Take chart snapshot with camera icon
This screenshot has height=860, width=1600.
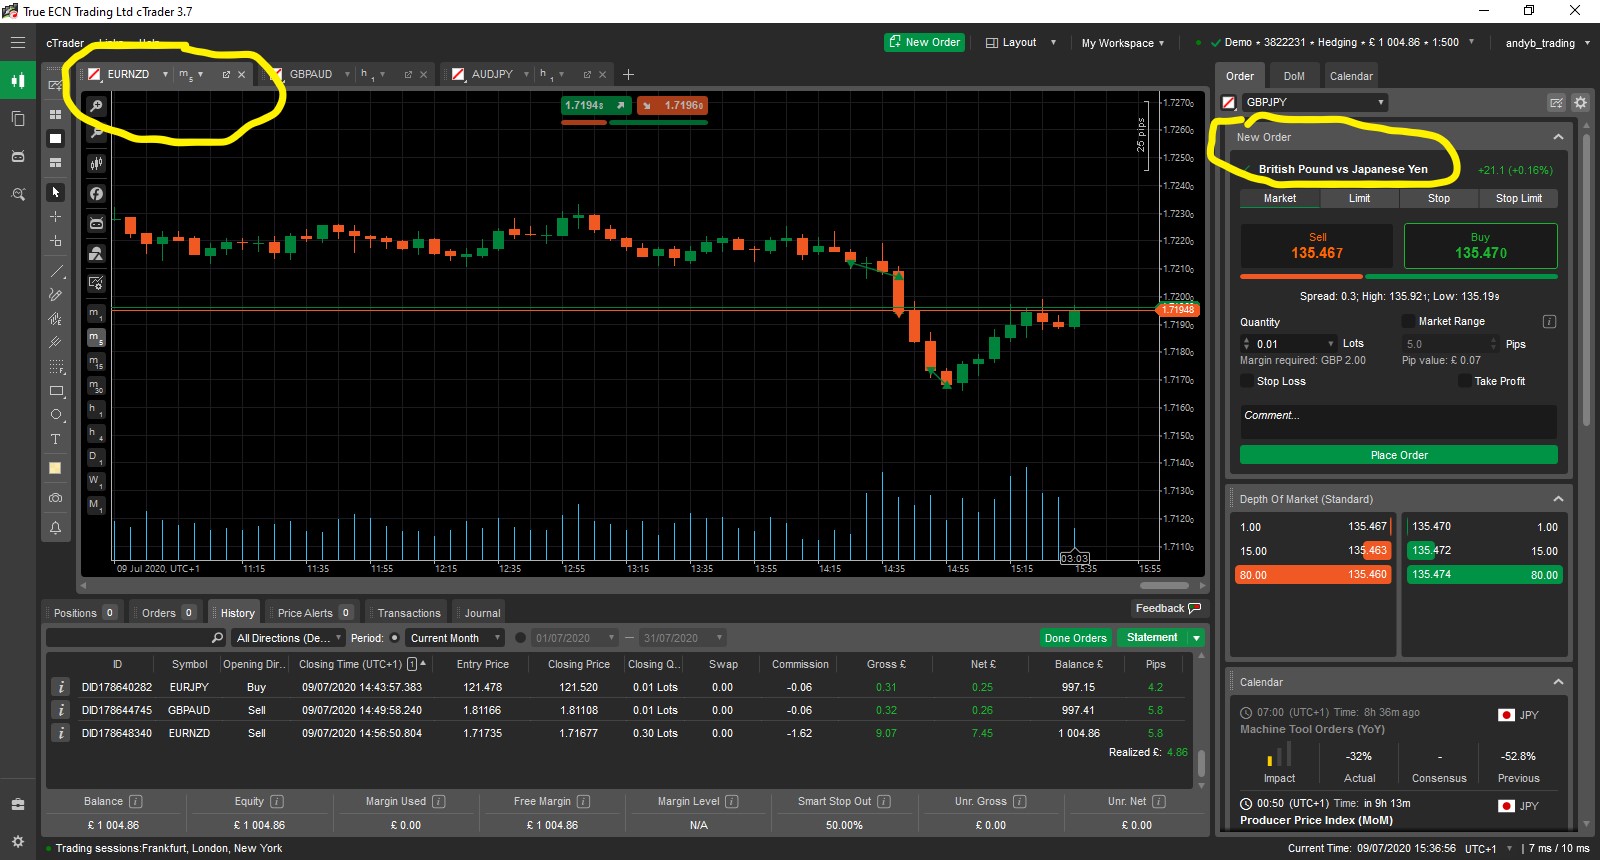56,497
